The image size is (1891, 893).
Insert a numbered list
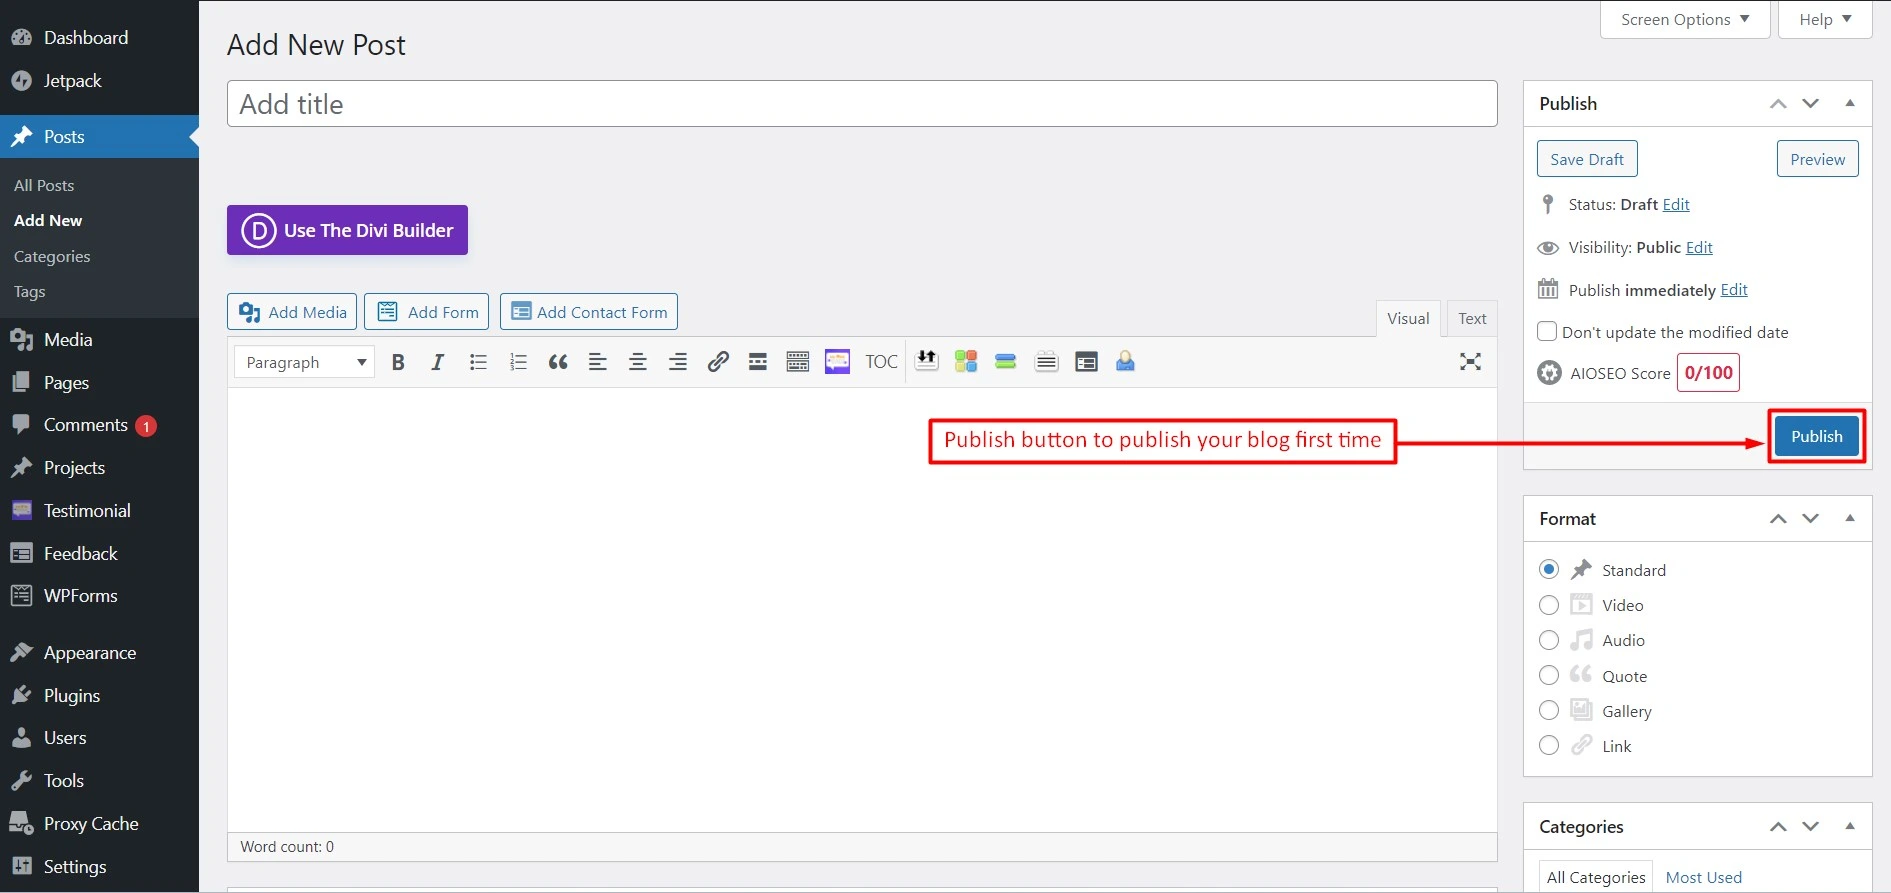tap(518, 362)
